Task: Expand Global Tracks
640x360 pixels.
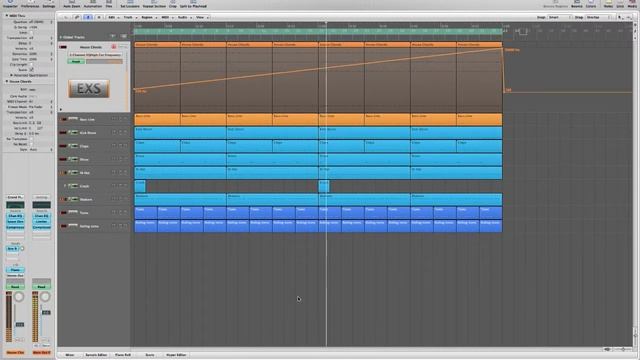Action: 61,37
